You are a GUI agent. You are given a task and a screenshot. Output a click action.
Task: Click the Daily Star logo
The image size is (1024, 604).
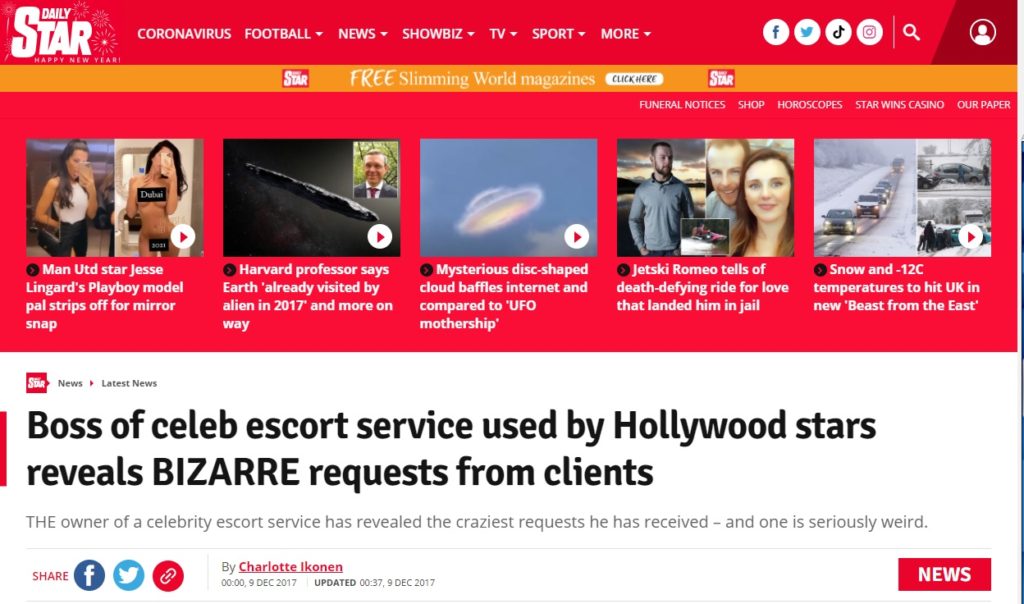click(63, 33)
